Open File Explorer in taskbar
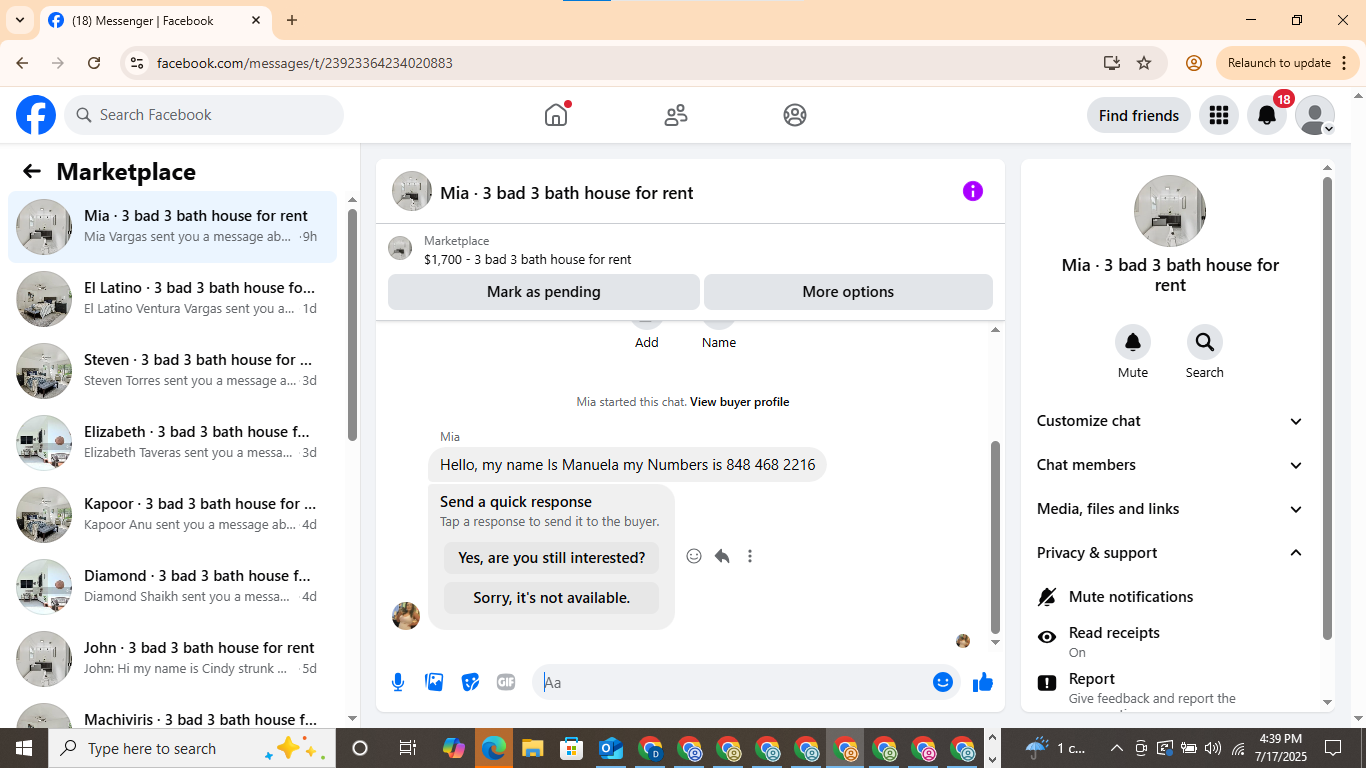Screen dimensions: 1366x768 532,748
